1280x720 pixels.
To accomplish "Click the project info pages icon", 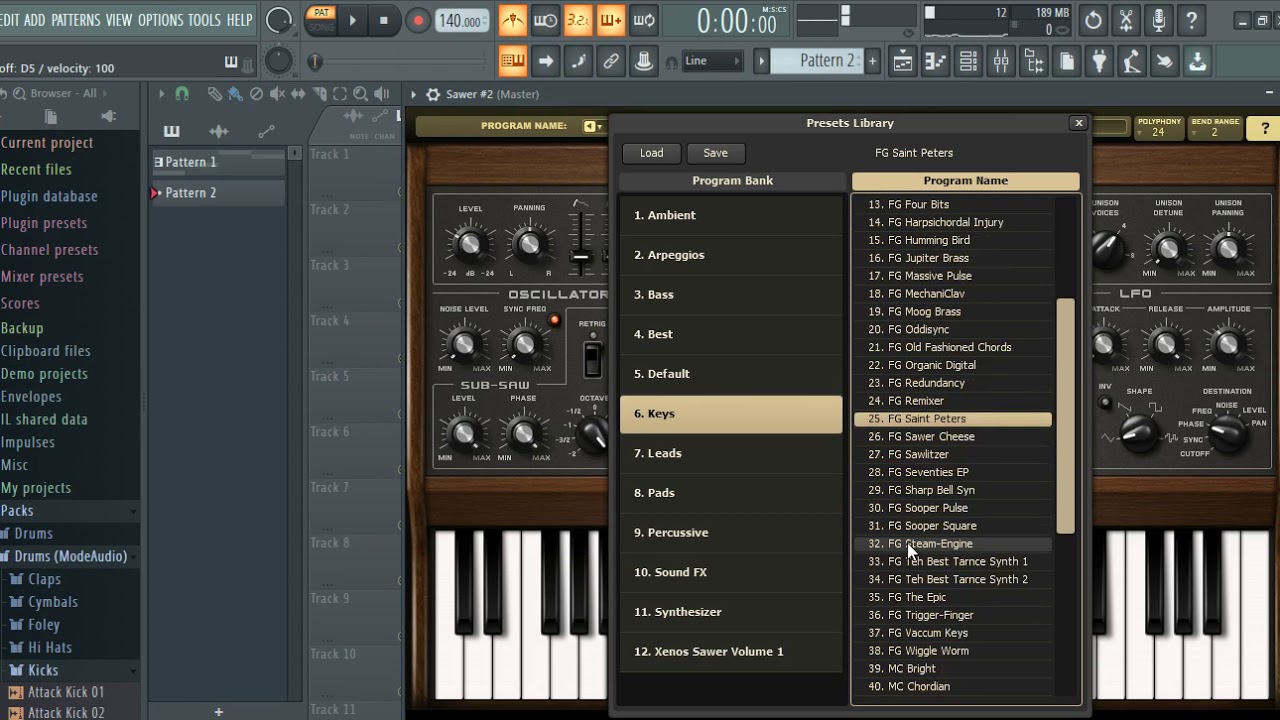I will click(x=1067, y=62).
